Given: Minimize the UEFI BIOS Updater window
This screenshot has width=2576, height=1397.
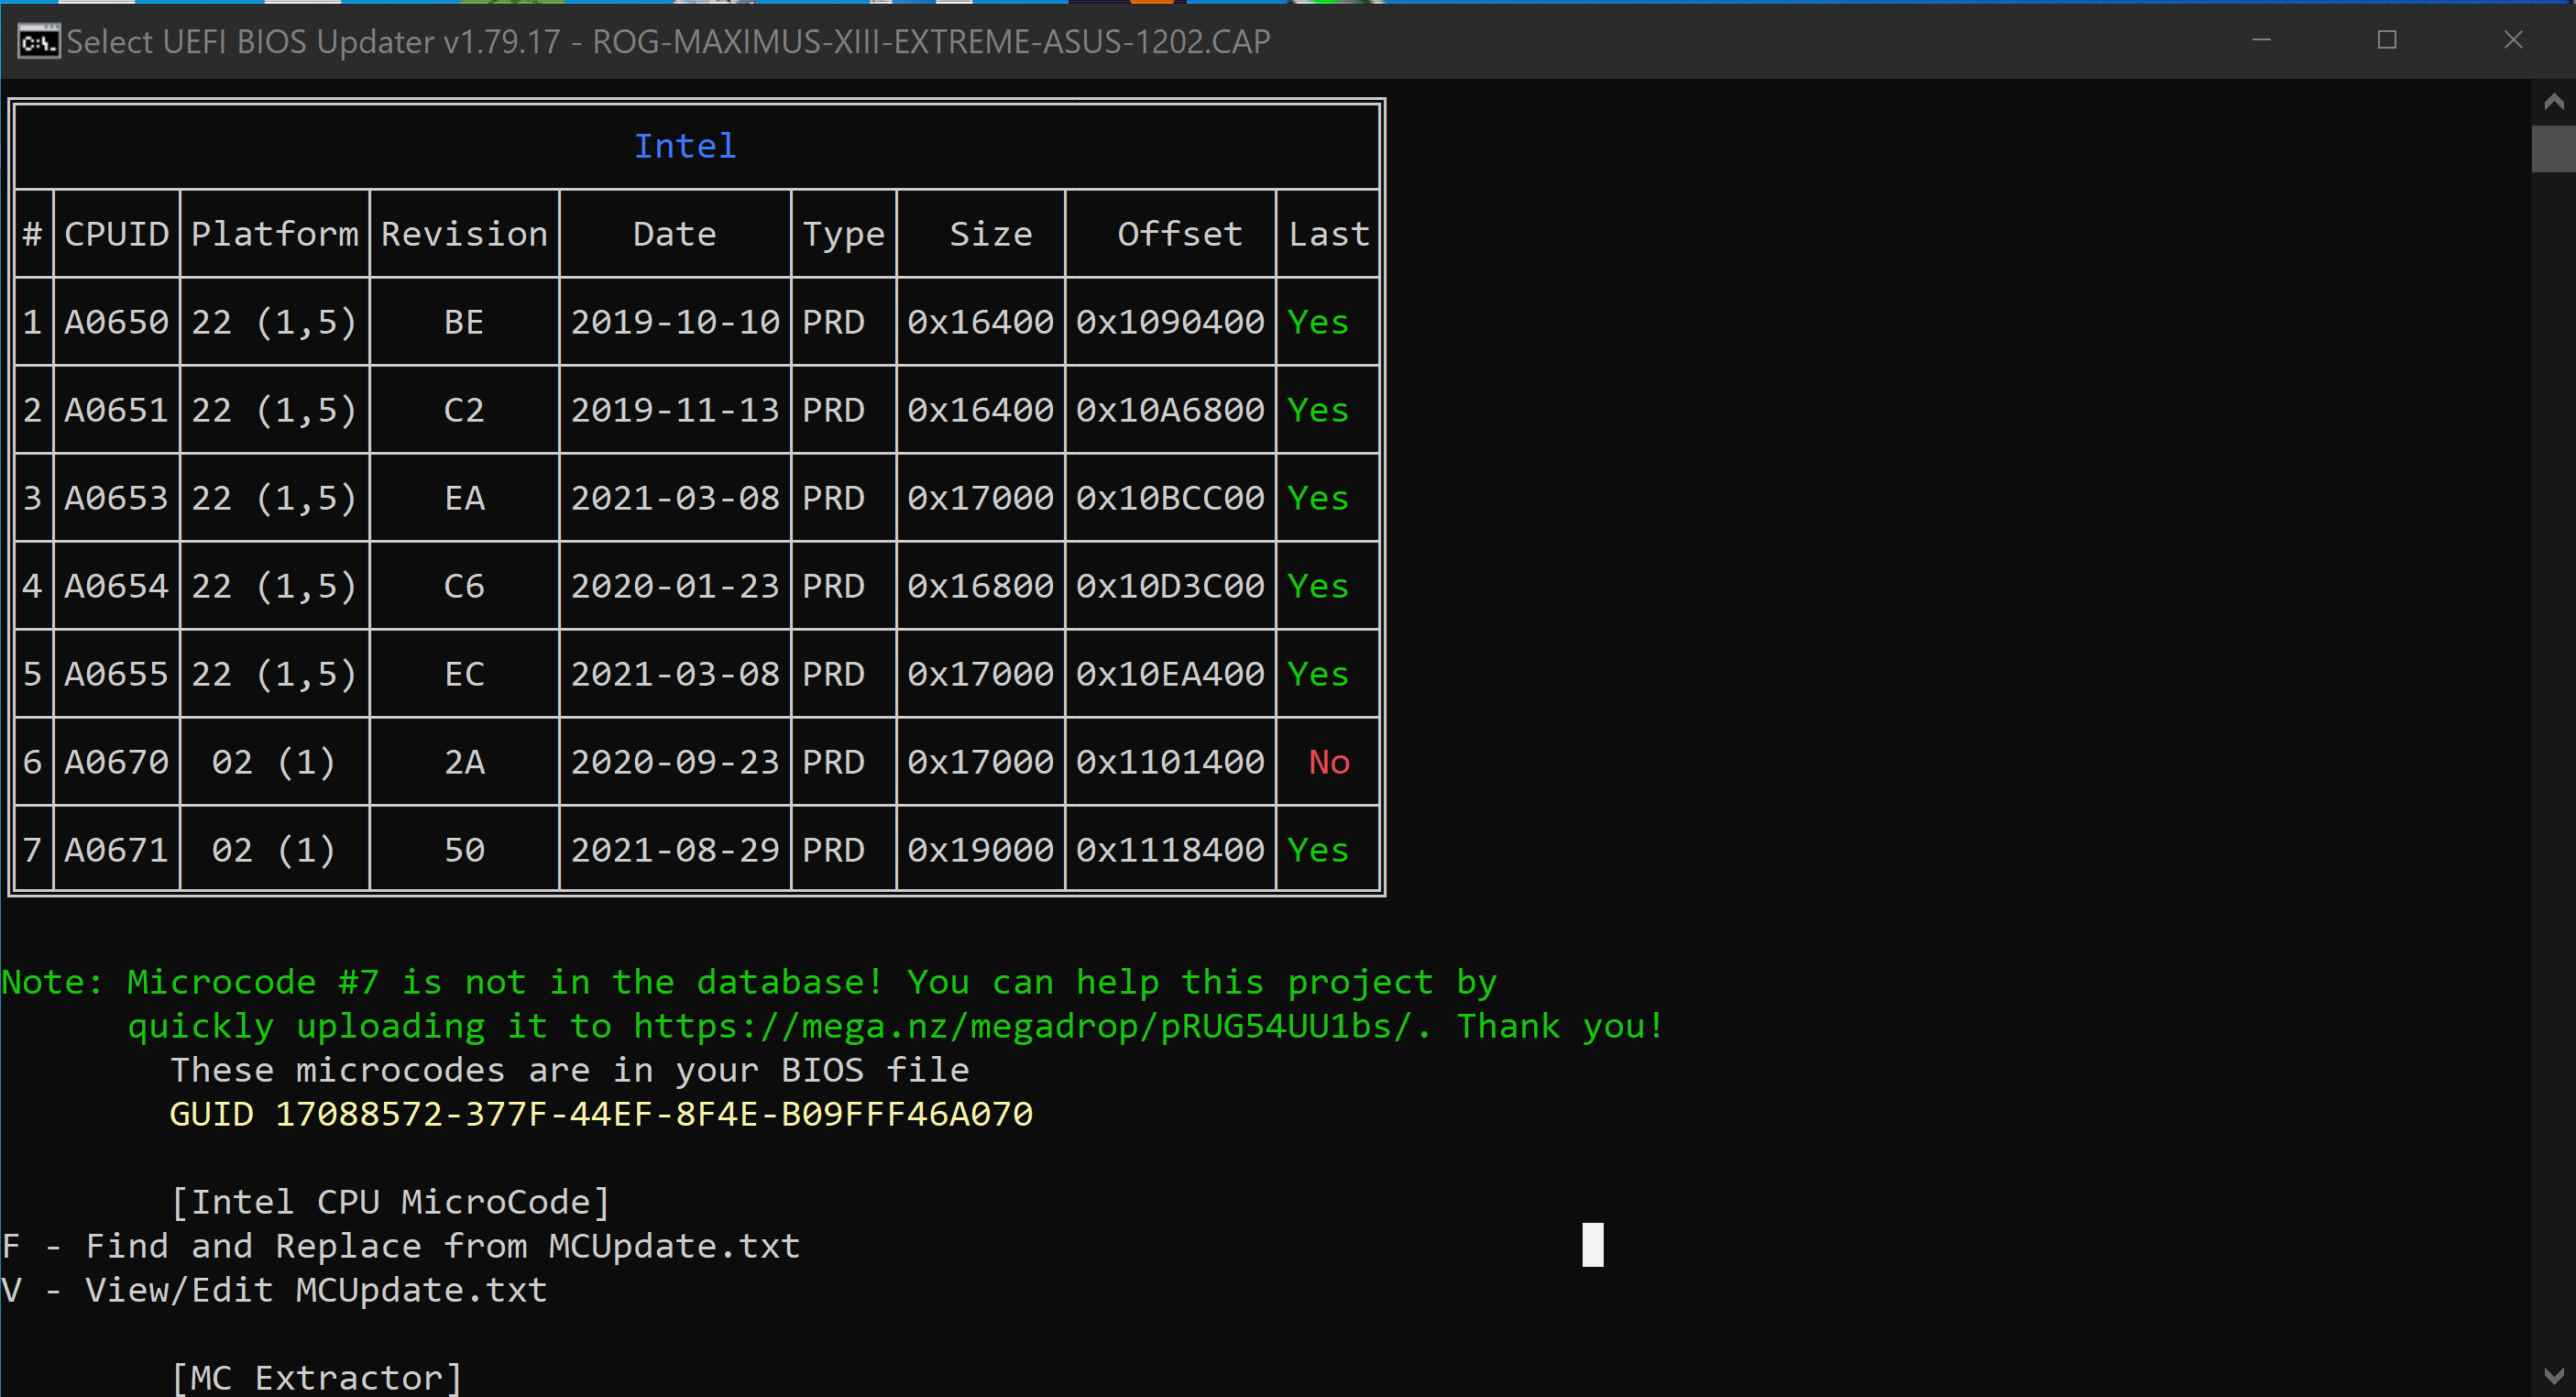Looking at the screenshot, I should pyautogui.click(x=2261, y=41).
